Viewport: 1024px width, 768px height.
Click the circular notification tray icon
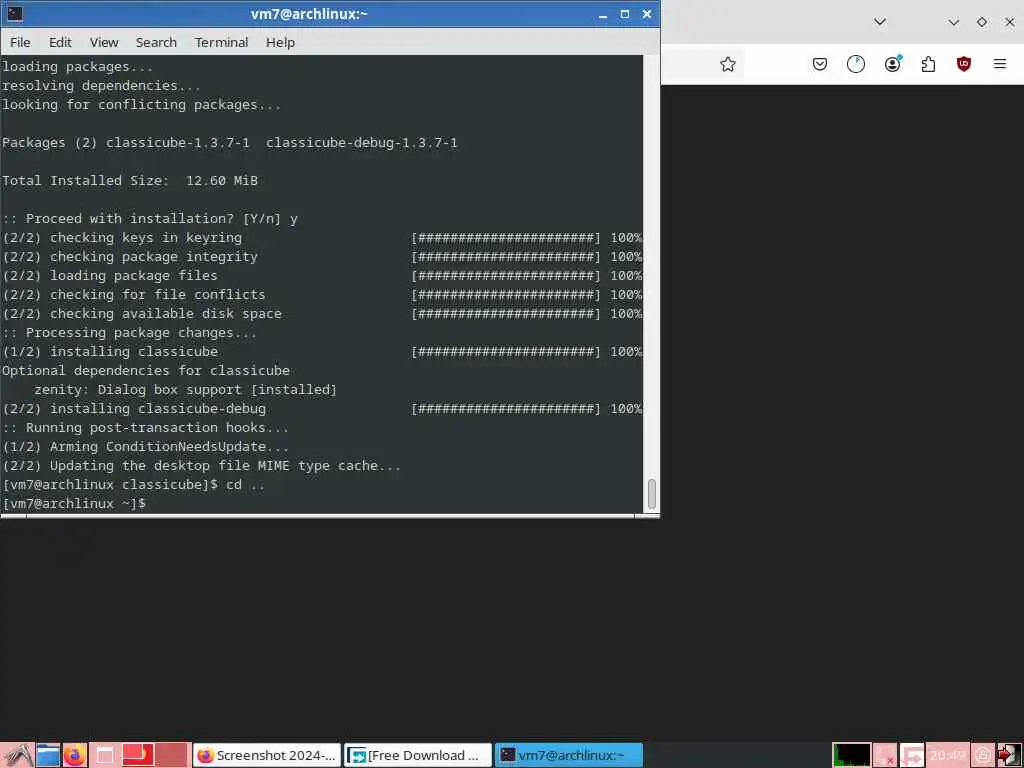[983, 756]
